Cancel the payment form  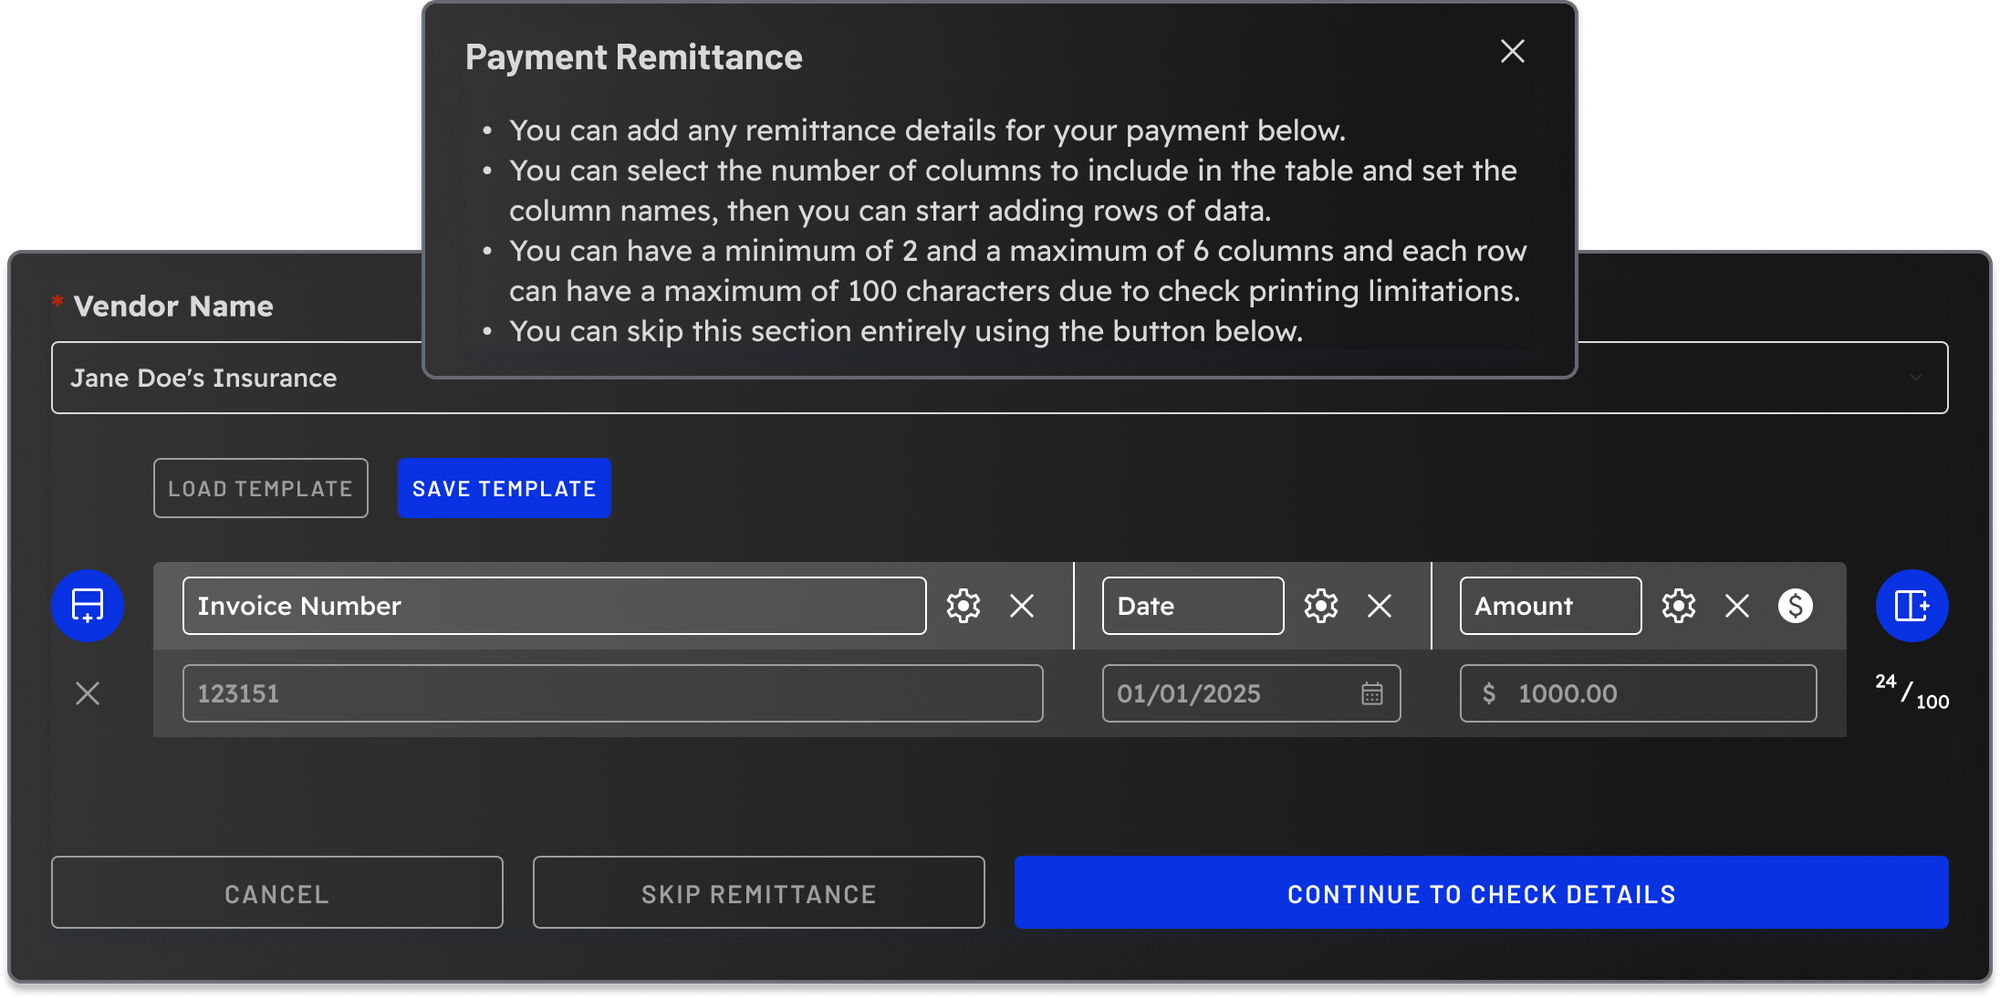[277, 893]
